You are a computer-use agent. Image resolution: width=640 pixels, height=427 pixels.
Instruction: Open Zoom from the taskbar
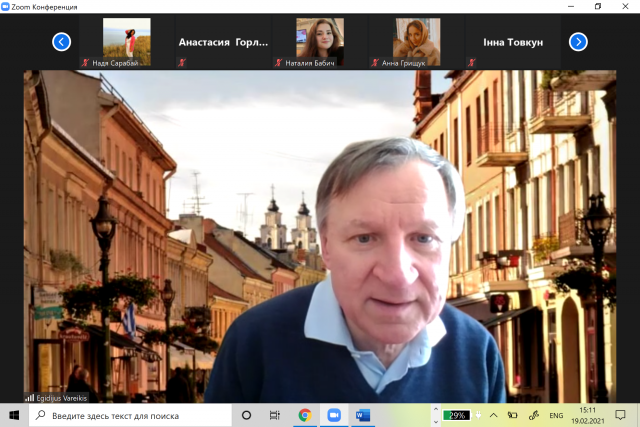[x=334, y=415]
